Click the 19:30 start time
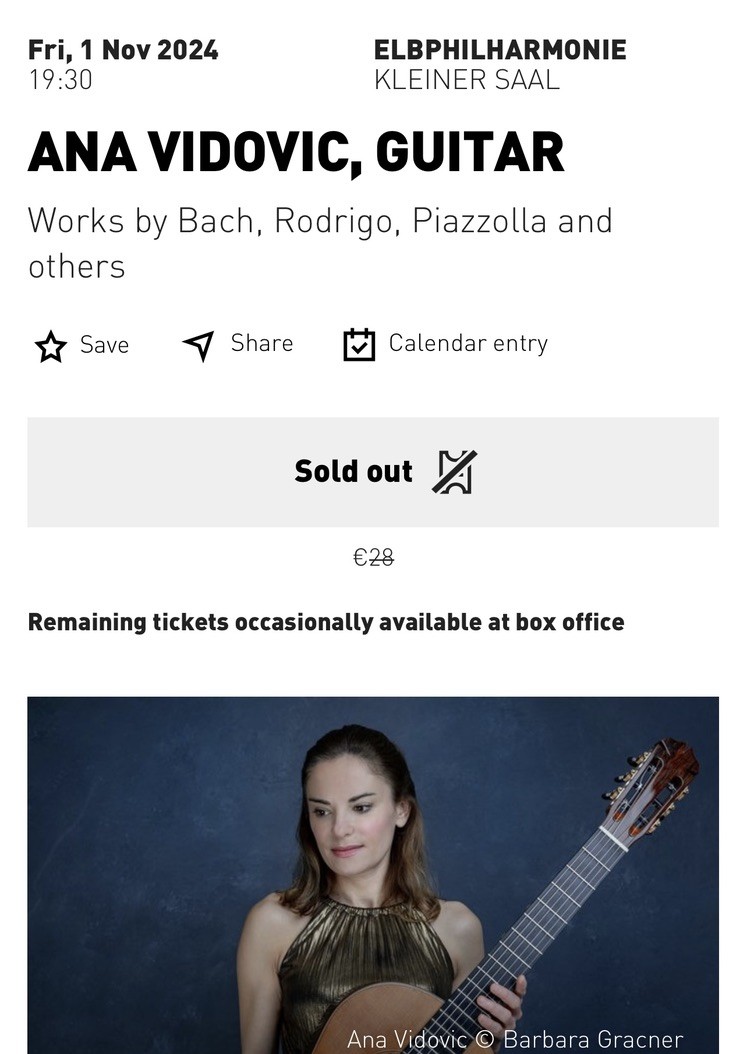747x1054 pixels. pos(61,80)
